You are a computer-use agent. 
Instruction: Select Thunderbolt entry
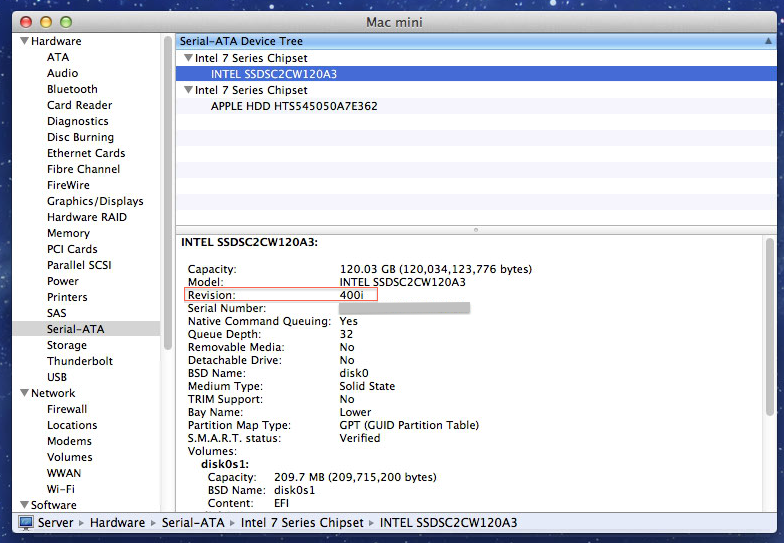80,361
